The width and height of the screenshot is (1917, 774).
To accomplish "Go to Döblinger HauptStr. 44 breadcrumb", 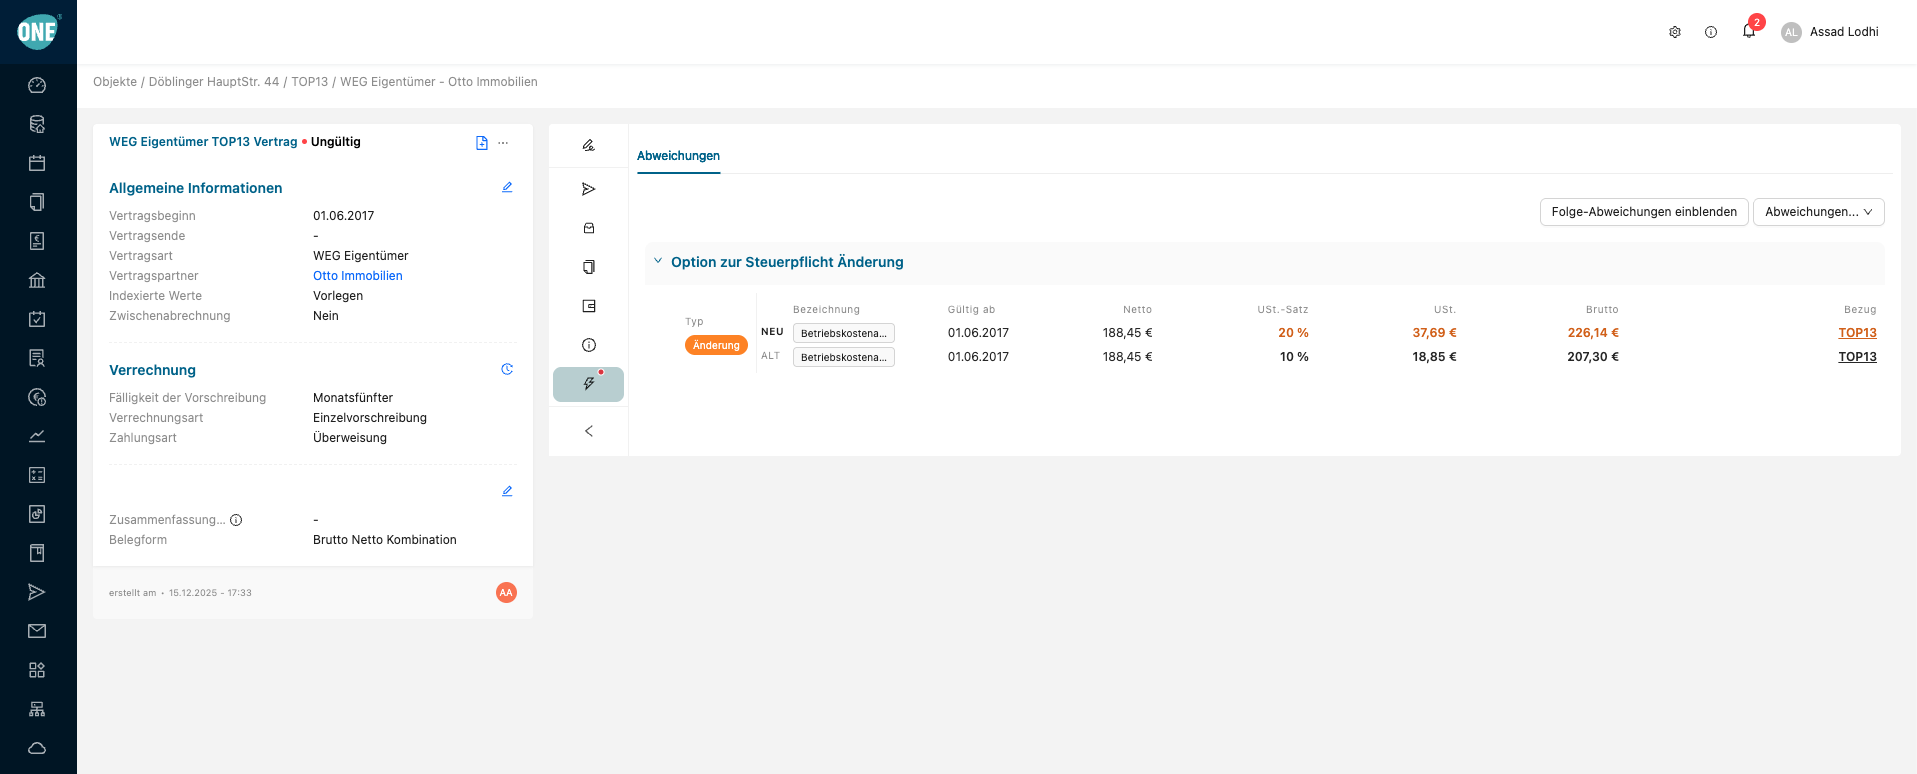I will click(x=214, y=82).
